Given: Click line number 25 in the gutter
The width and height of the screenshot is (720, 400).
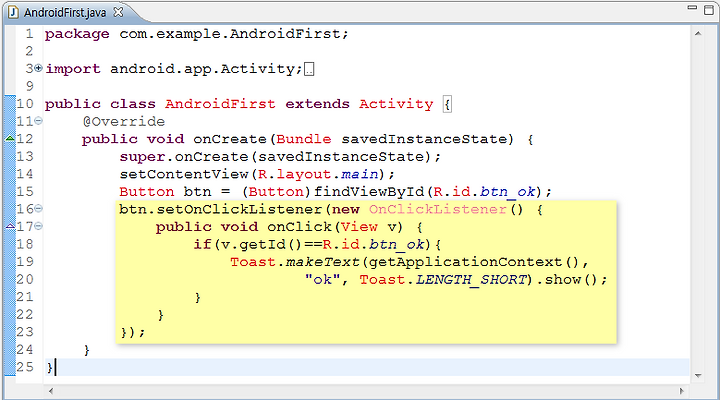Looking at the screenshot, I should point(25,367).
